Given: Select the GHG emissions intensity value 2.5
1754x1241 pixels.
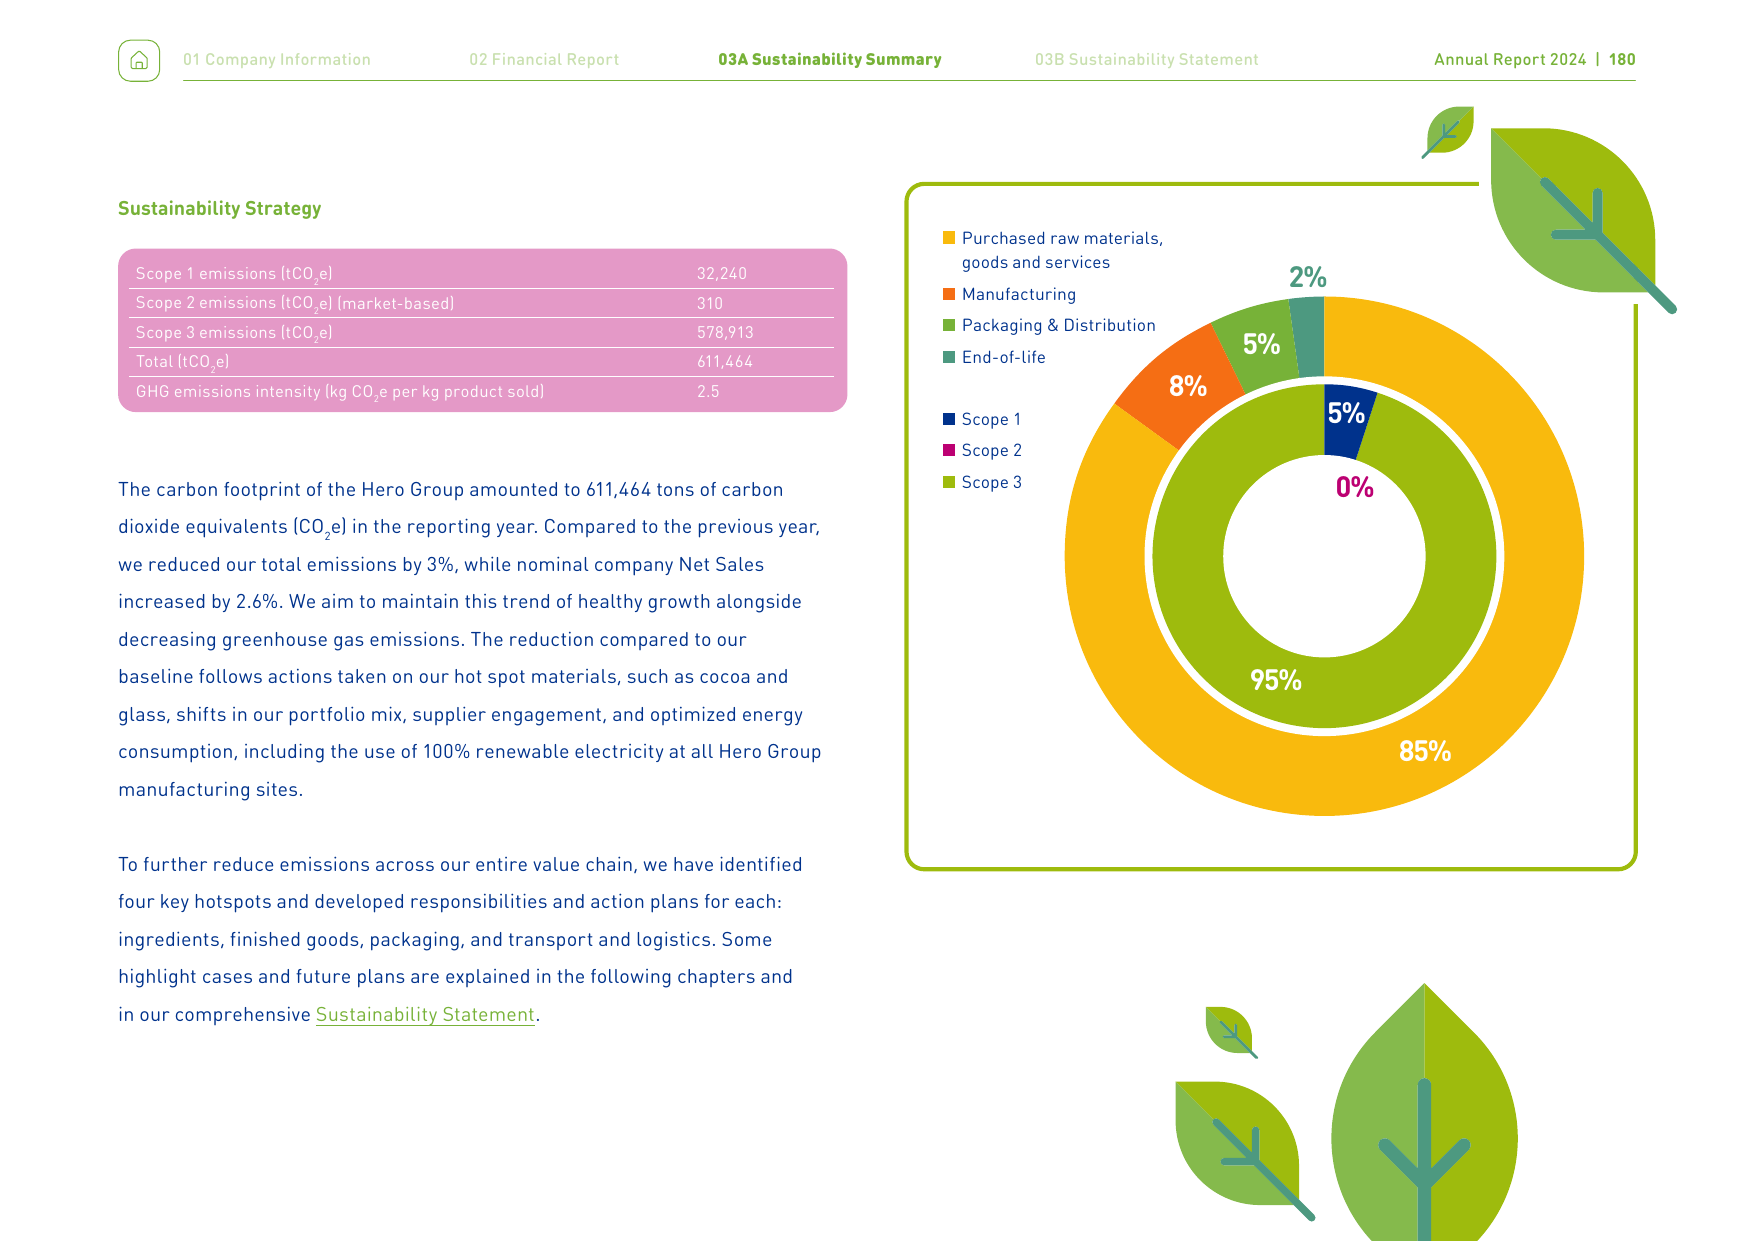Looking at the screenshot, I should point(708,392).
